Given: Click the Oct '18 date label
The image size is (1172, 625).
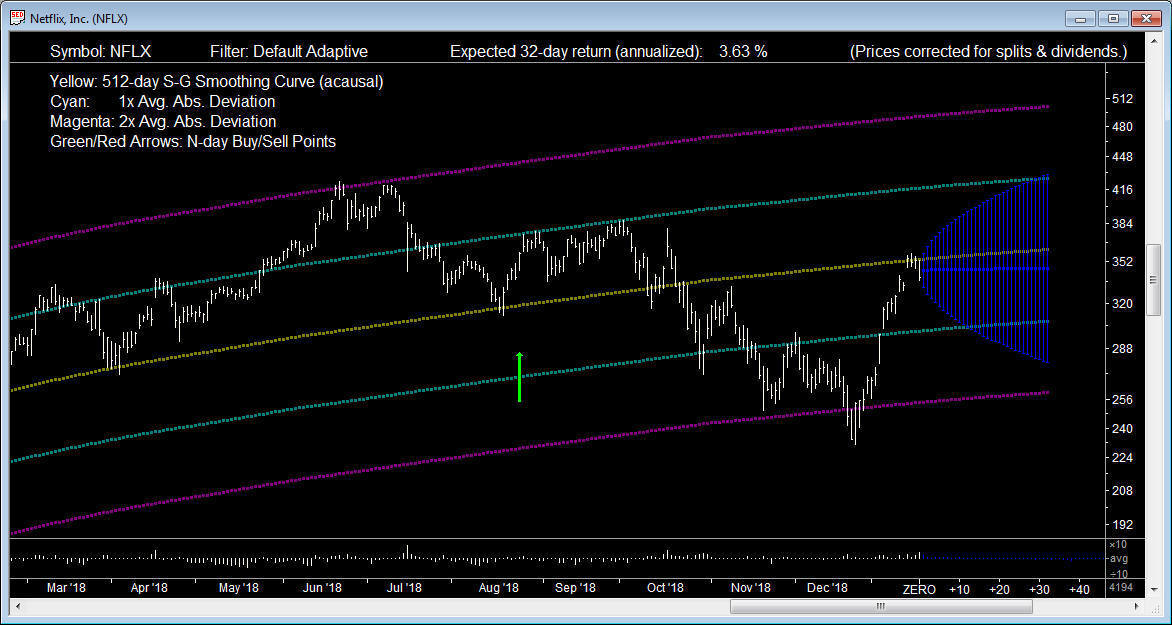Looking at the screenshot, I should (x=665, y=588).
